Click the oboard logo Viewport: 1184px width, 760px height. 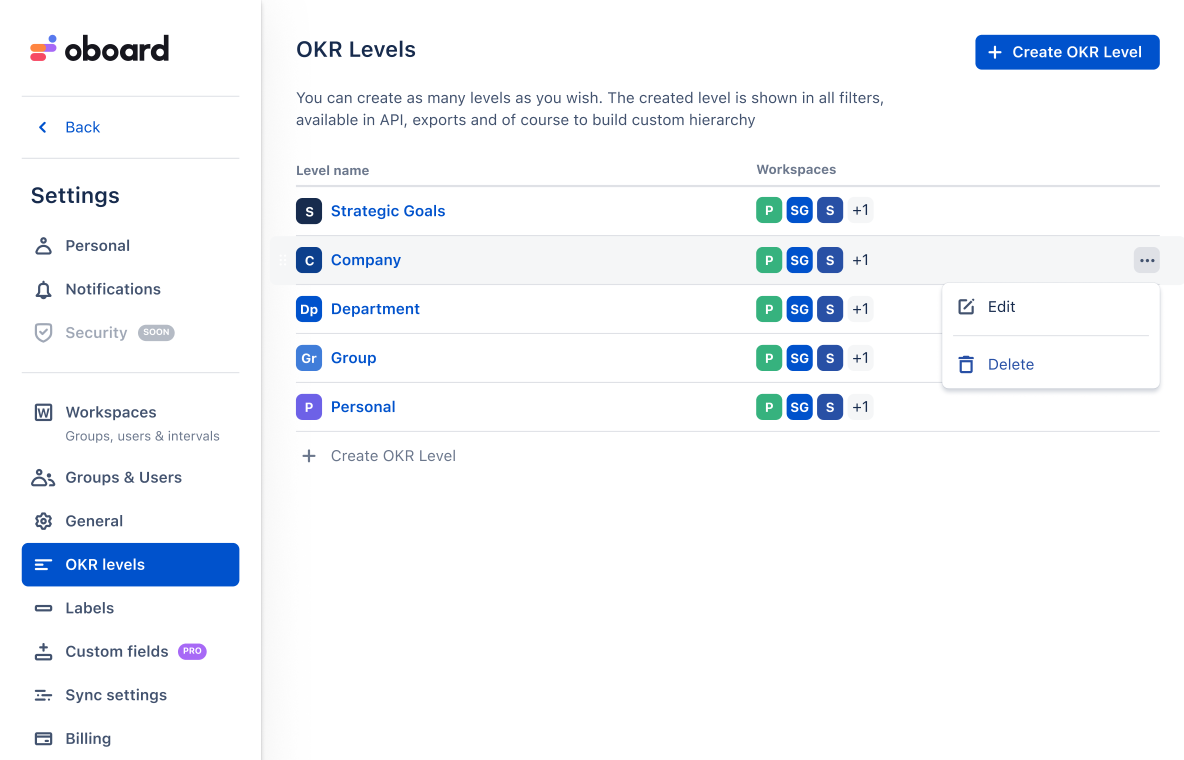[x=99, y=49]
